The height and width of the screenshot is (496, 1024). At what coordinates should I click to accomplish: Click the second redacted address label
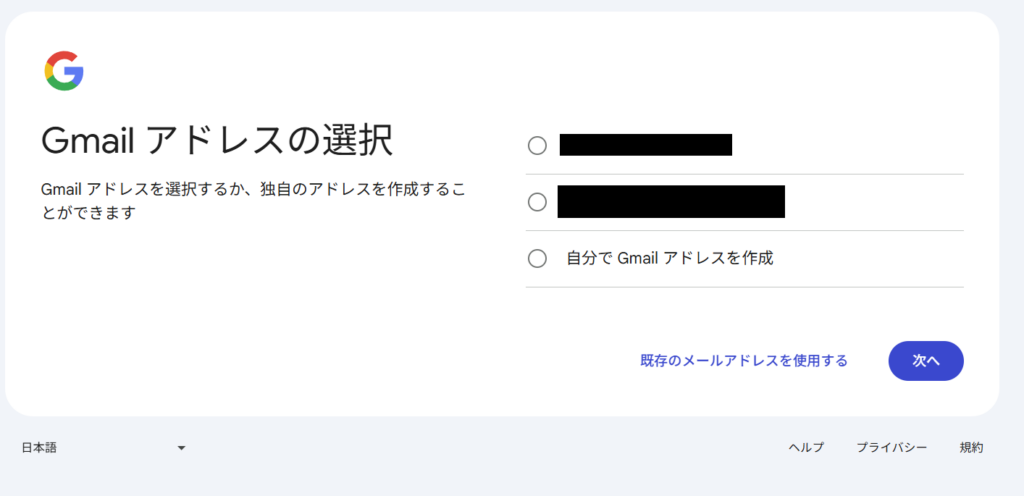tap(671, 202)
